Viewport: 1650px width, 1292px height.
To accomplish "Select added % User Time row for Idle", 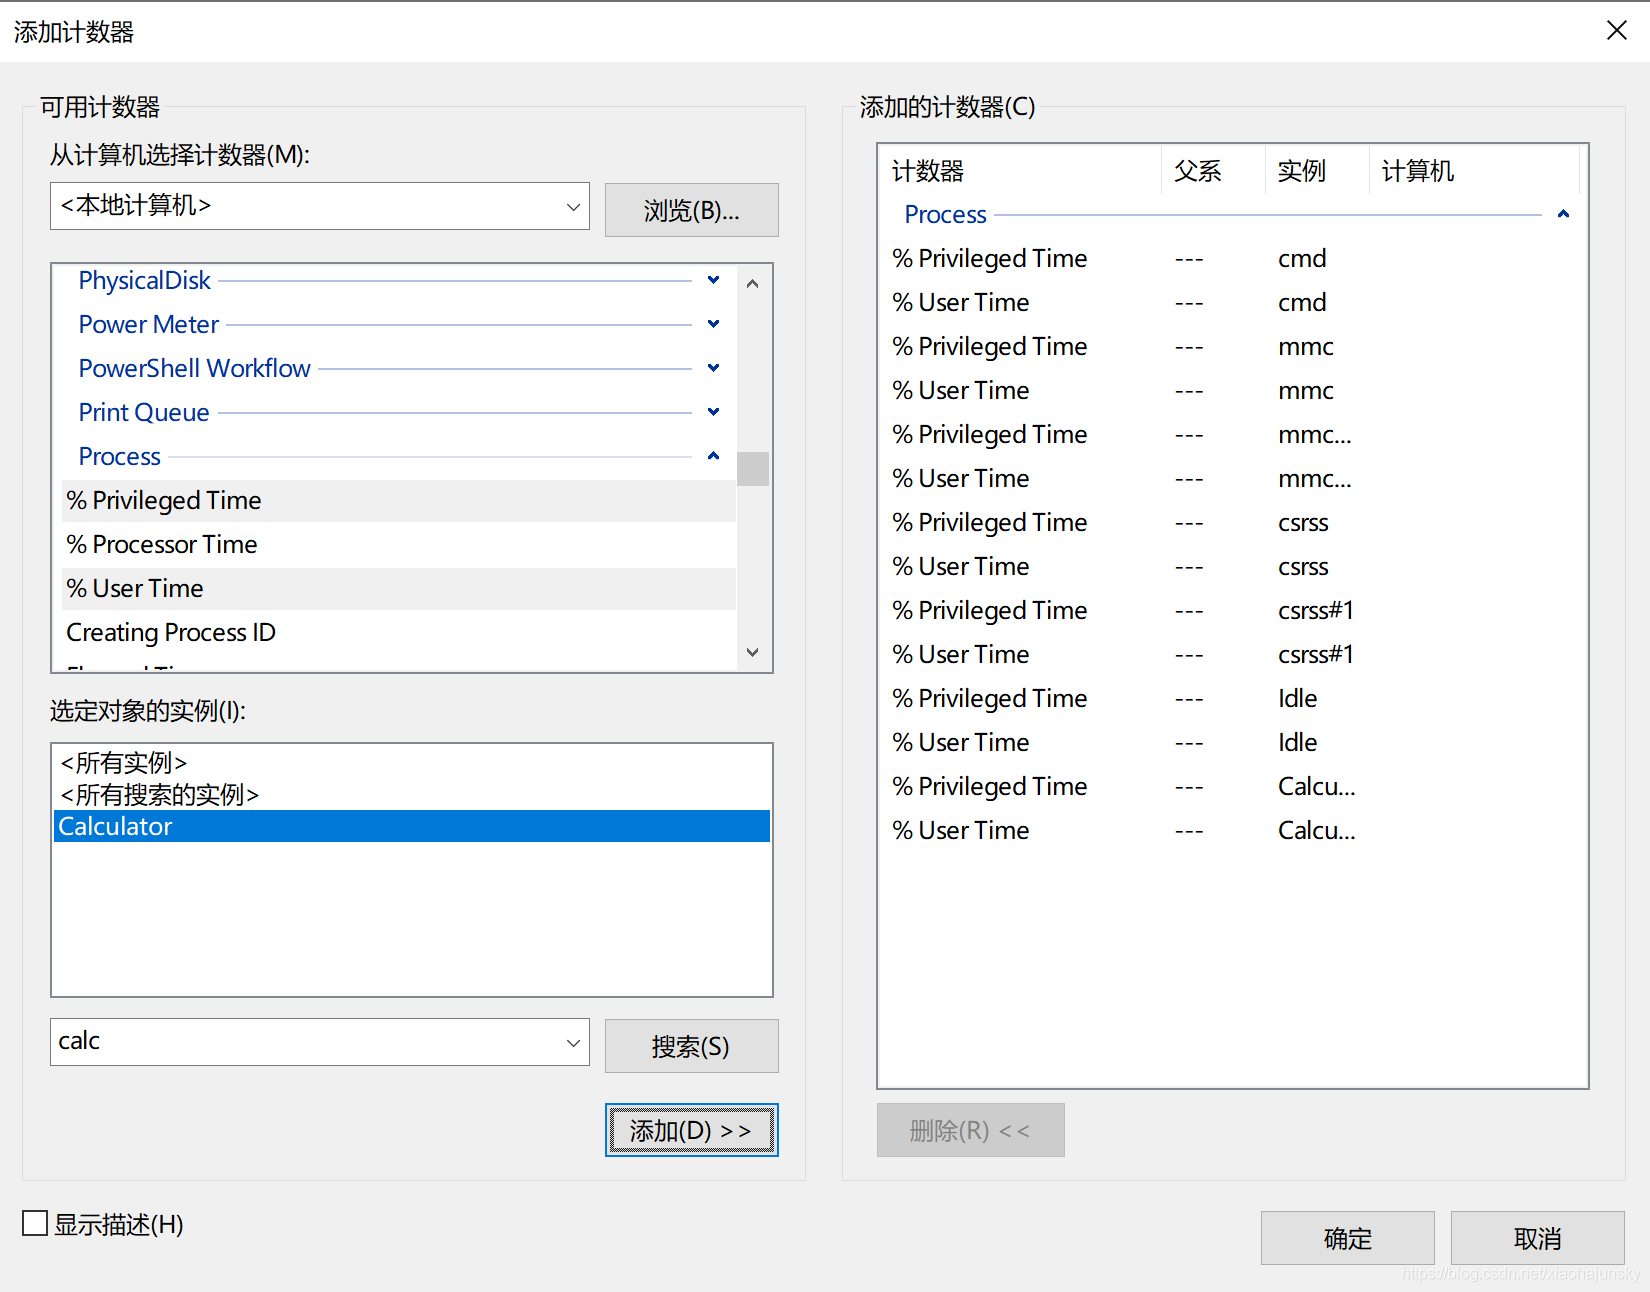I will coord(1232,742).
